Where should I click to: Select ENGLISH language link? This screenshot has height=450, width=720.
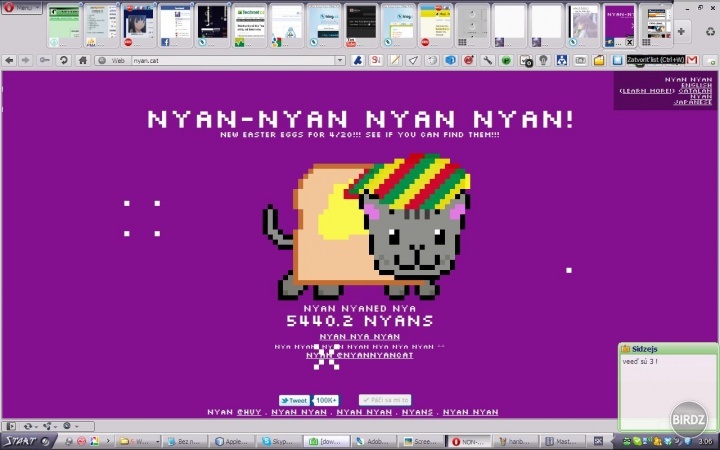(x=696, y=85)
